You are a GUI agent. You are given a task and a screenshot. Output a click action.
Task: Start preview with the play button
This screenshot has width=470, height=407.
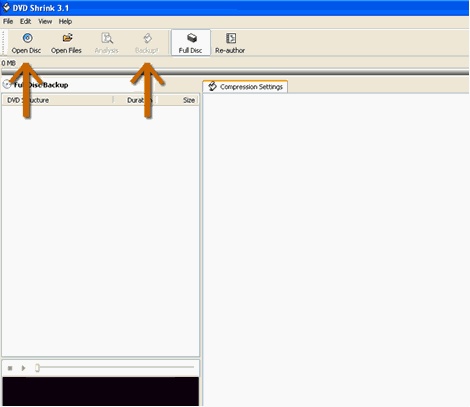pyautogui.click(x=23, y=368)
